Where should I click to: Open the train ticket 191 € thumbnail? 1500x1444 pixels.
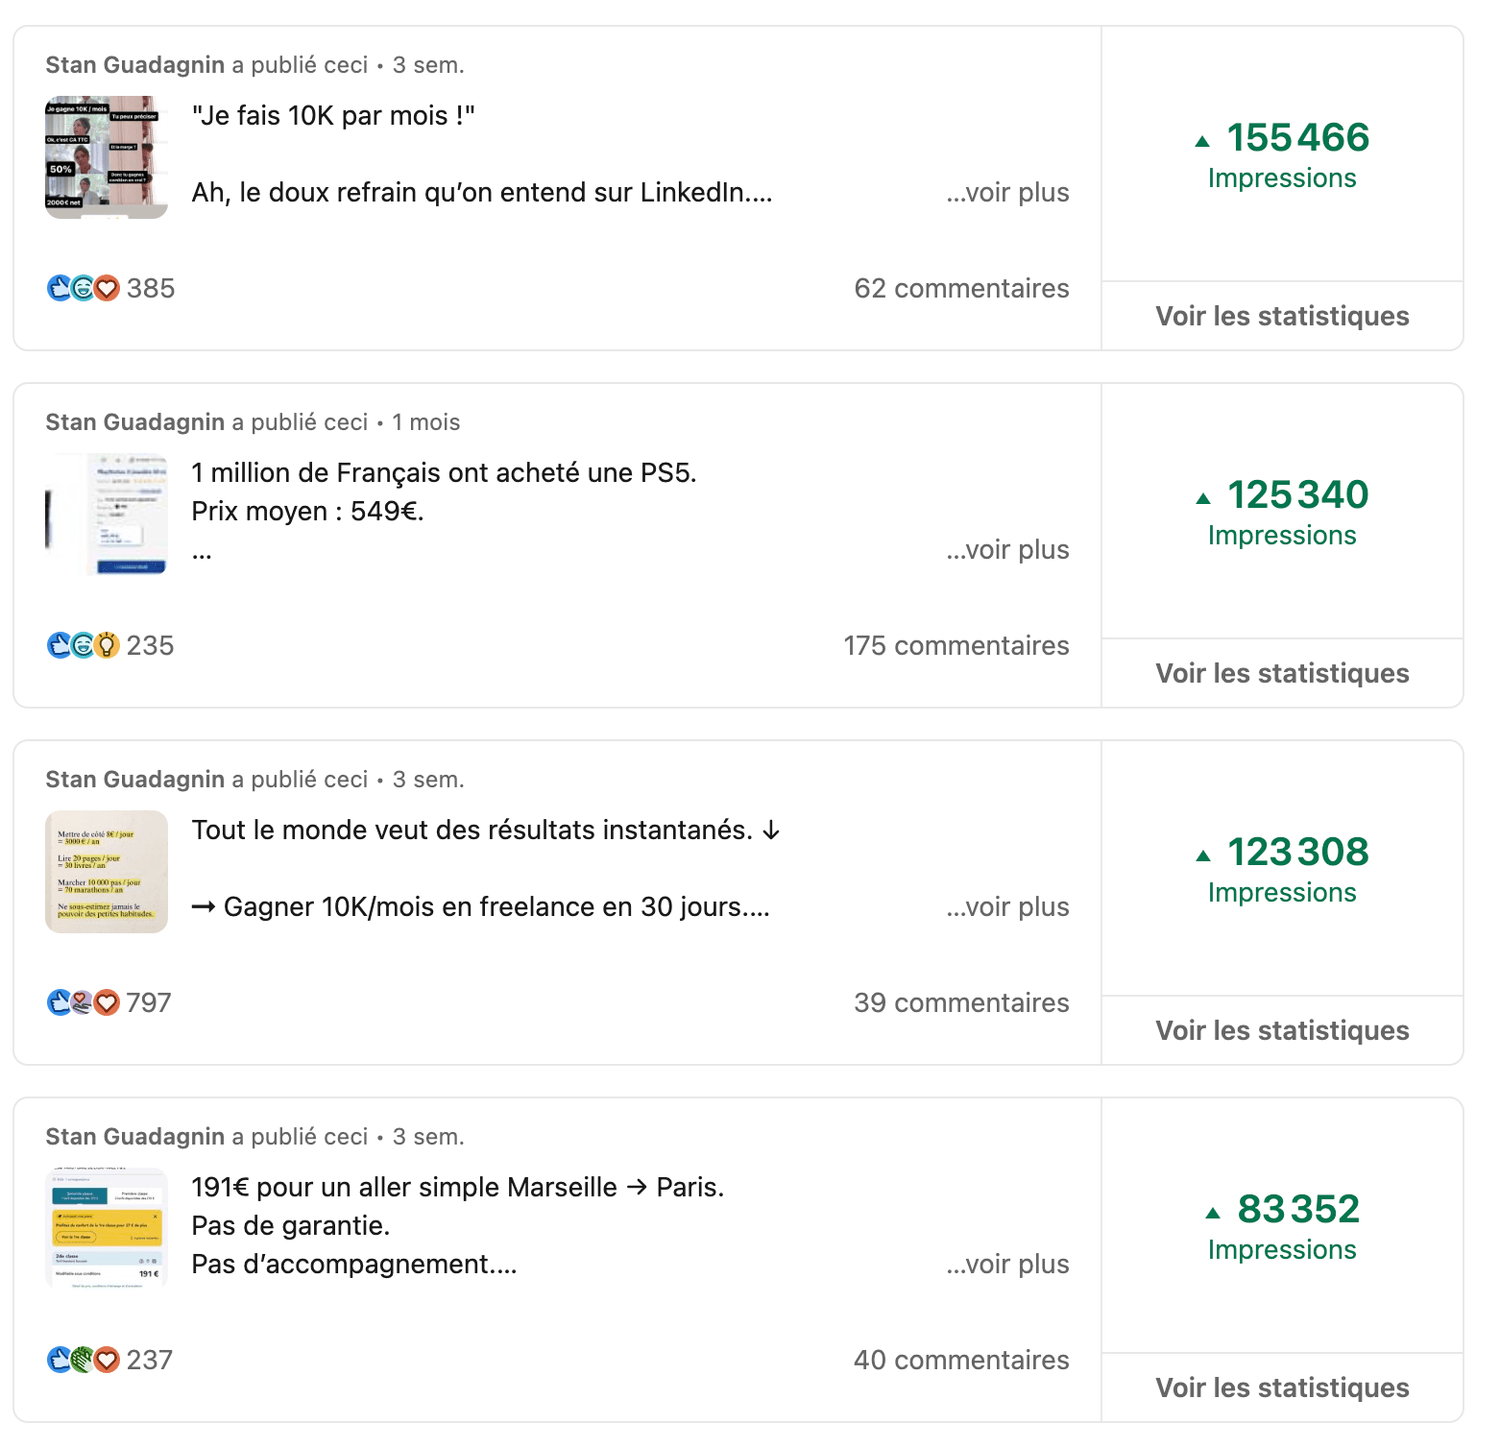106,1228
